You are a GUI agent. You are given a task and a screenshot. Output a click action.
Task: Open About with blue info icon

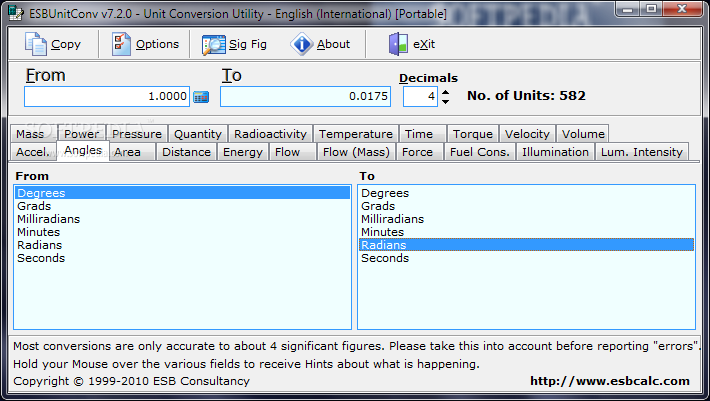tap(302, 44)
